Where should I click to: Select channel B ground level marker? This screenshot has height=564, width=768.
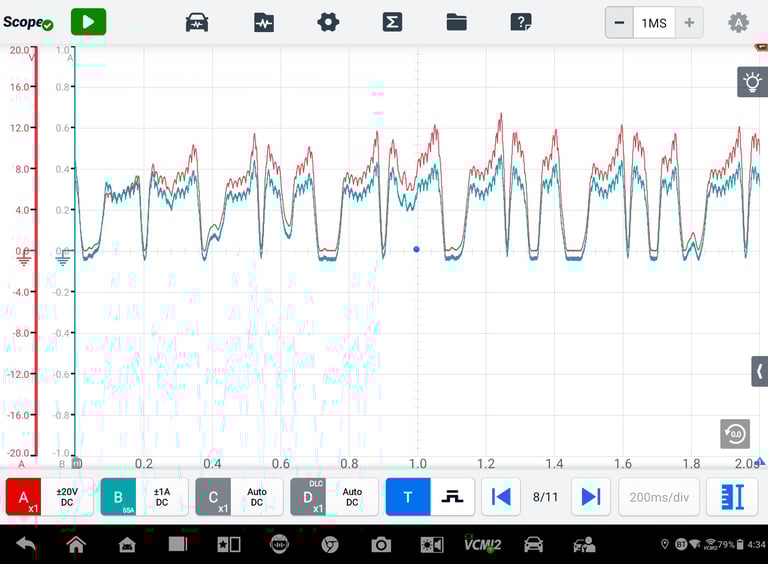[63, 257]
